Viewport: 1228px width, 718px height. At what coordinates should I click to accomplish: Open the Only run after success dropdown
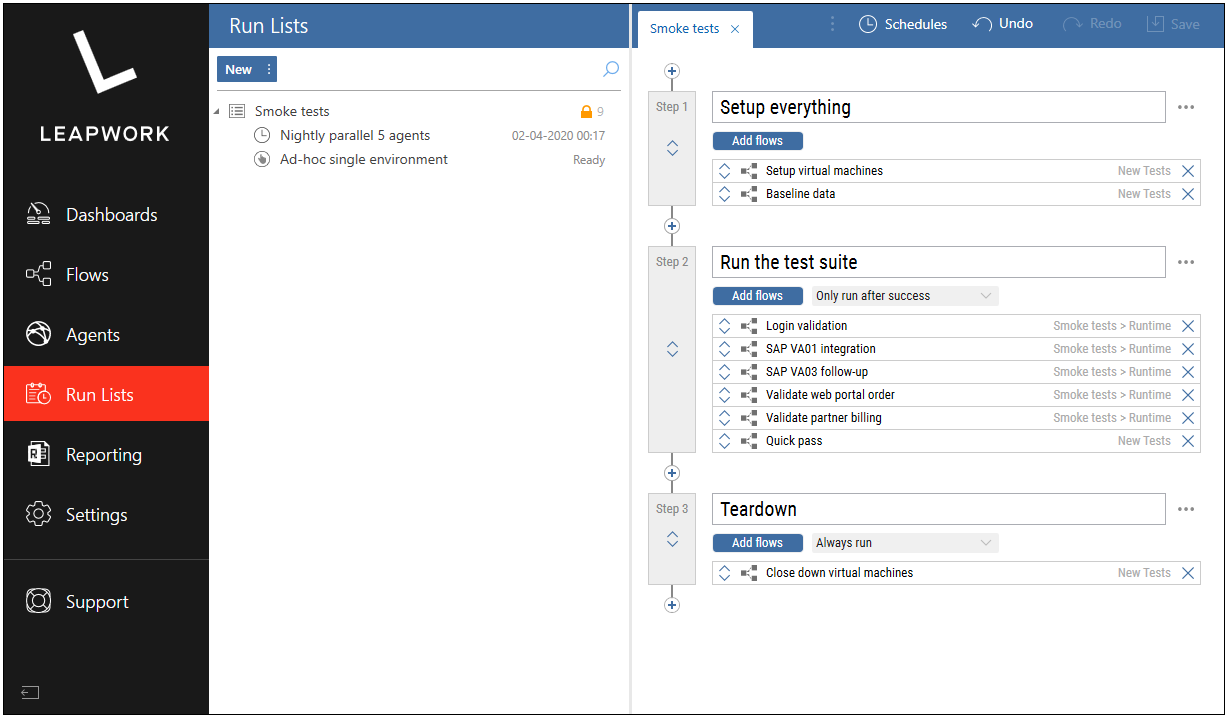pyautogui.click(x=903, y=295)
